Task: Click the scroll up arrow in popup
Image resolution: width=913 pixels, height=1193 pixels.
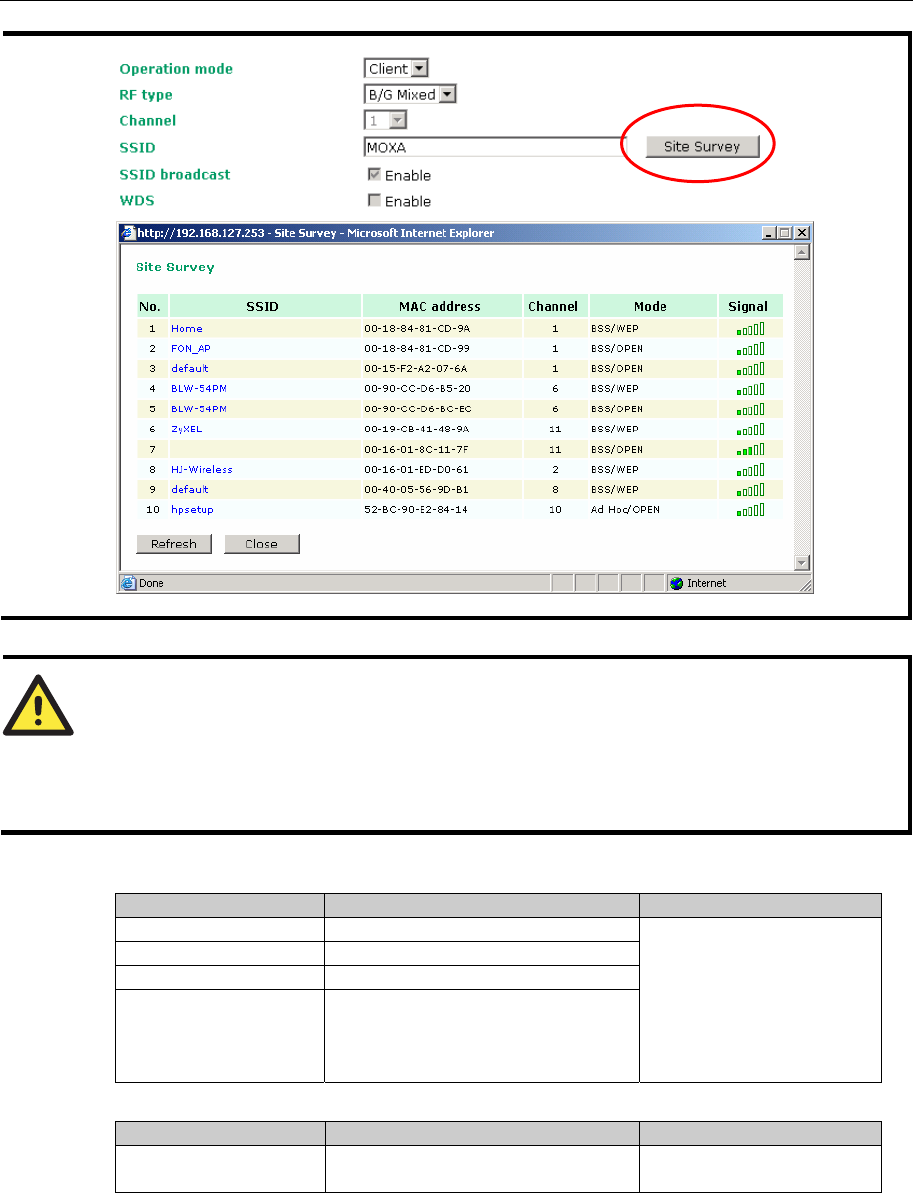Action: click(802, 252)
